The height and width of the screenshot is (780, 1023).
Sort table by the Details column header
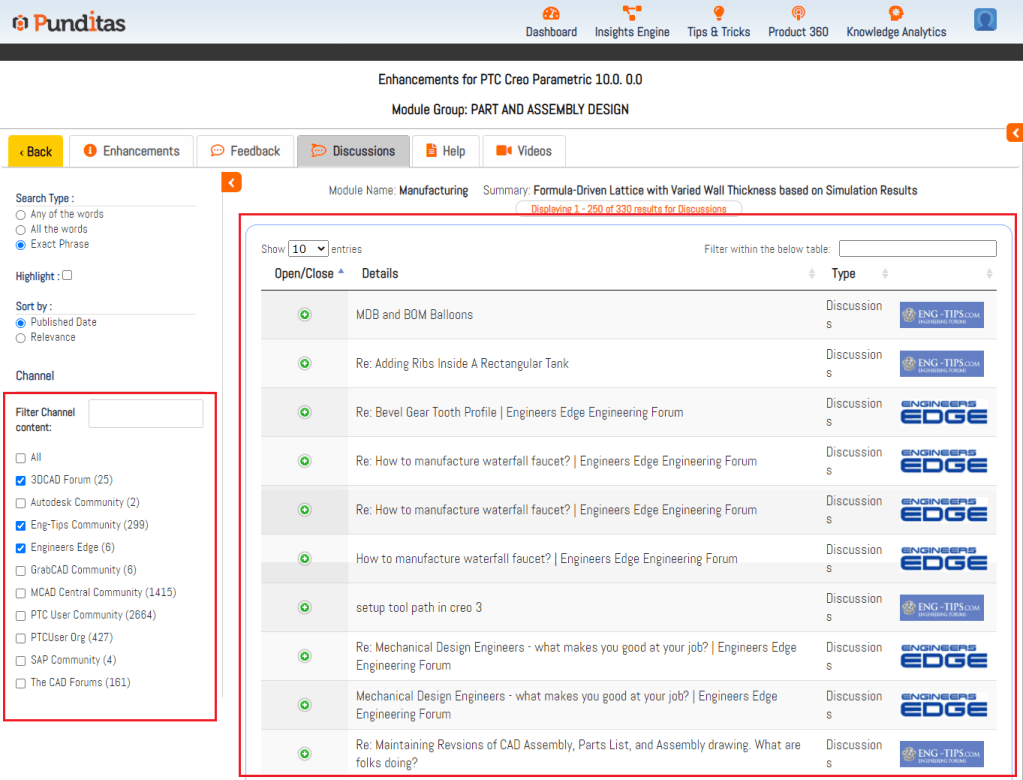tap(380, 274)
